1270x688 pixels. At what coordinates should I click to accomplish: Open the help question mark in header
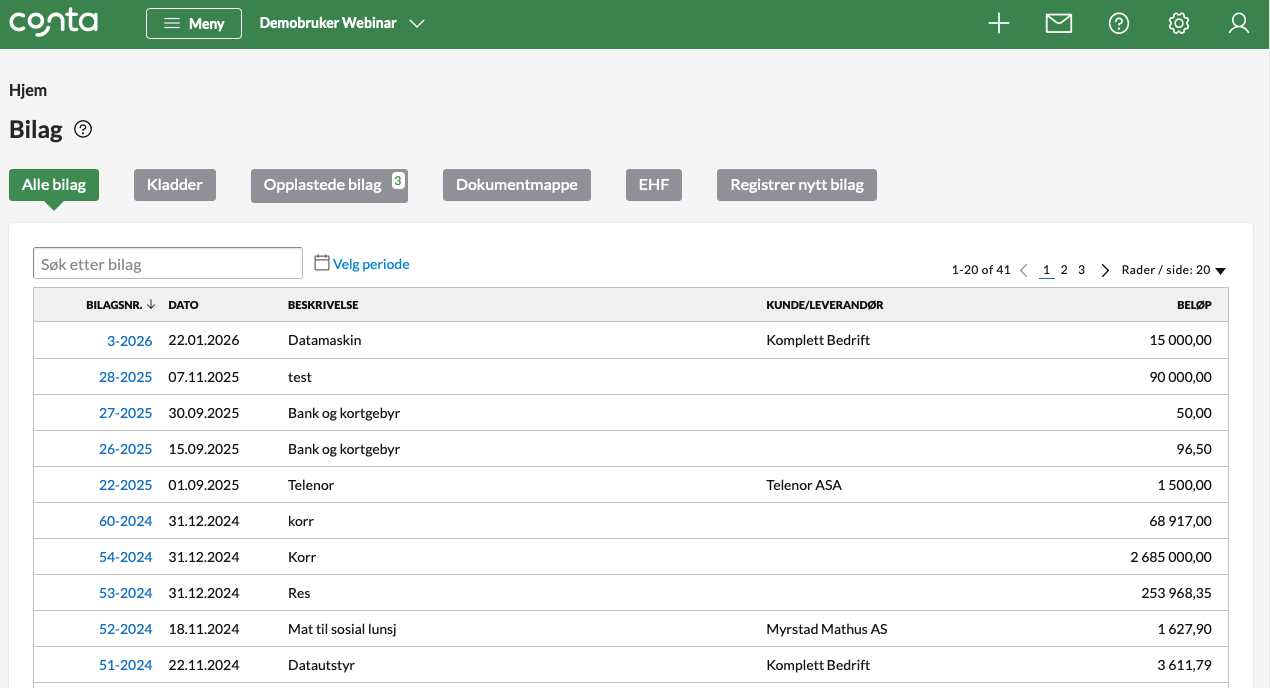pos(1119,24)
